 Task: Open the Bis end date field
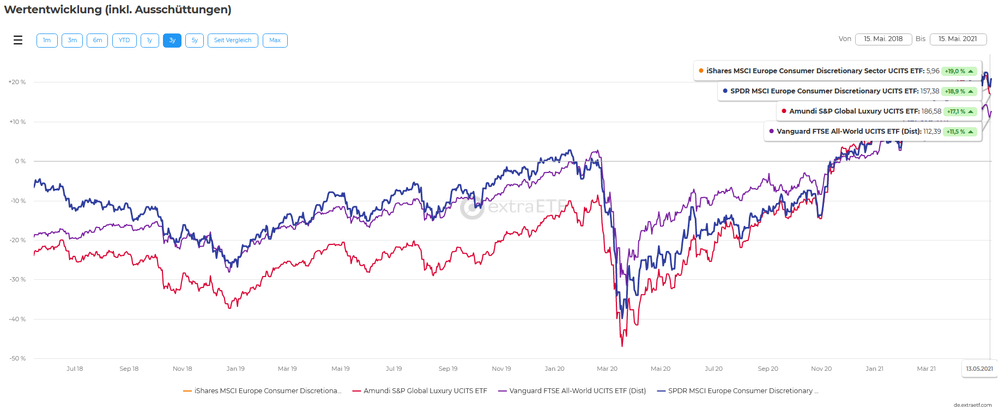click(x=958, y=39)
